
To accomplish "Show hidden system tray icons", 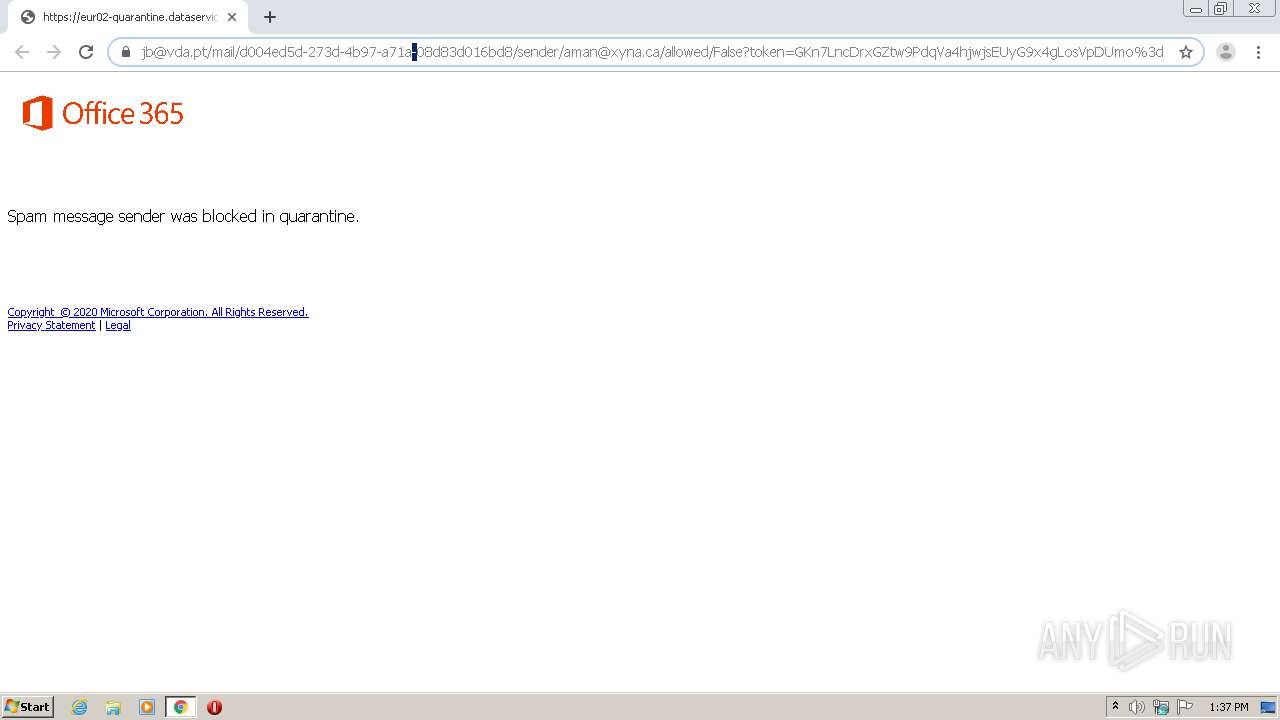I will point(1115,707).
